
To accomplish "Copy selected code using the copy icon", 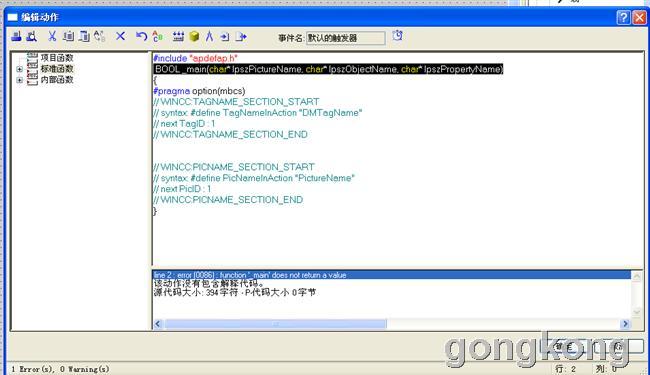I will (x=68, y=36).
